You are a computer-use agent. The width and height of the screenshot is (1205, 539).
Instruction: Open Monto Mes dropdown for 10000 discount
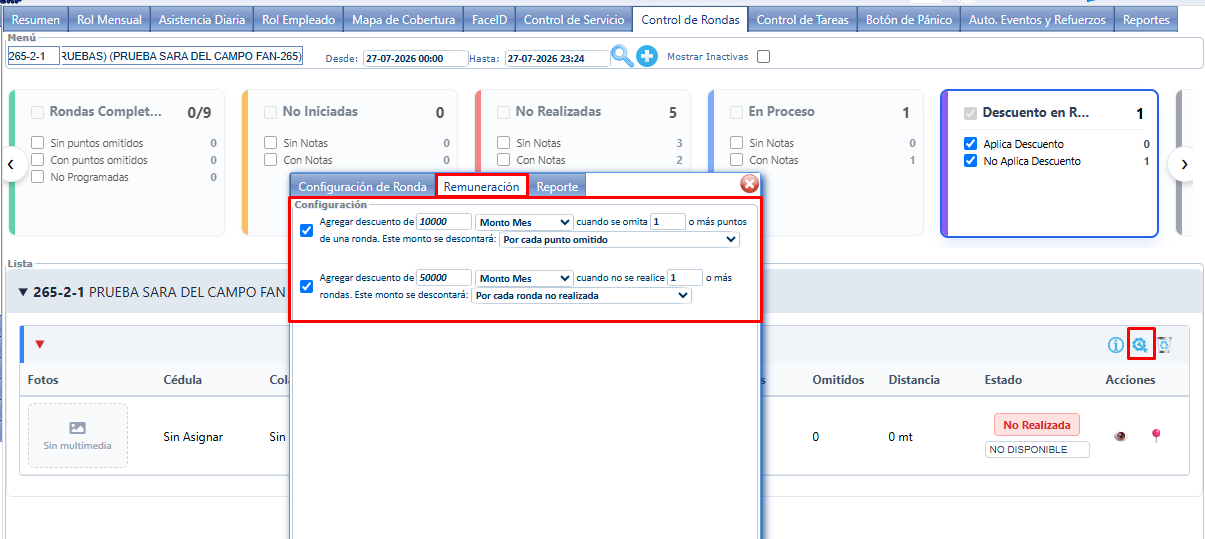(524, 222)
